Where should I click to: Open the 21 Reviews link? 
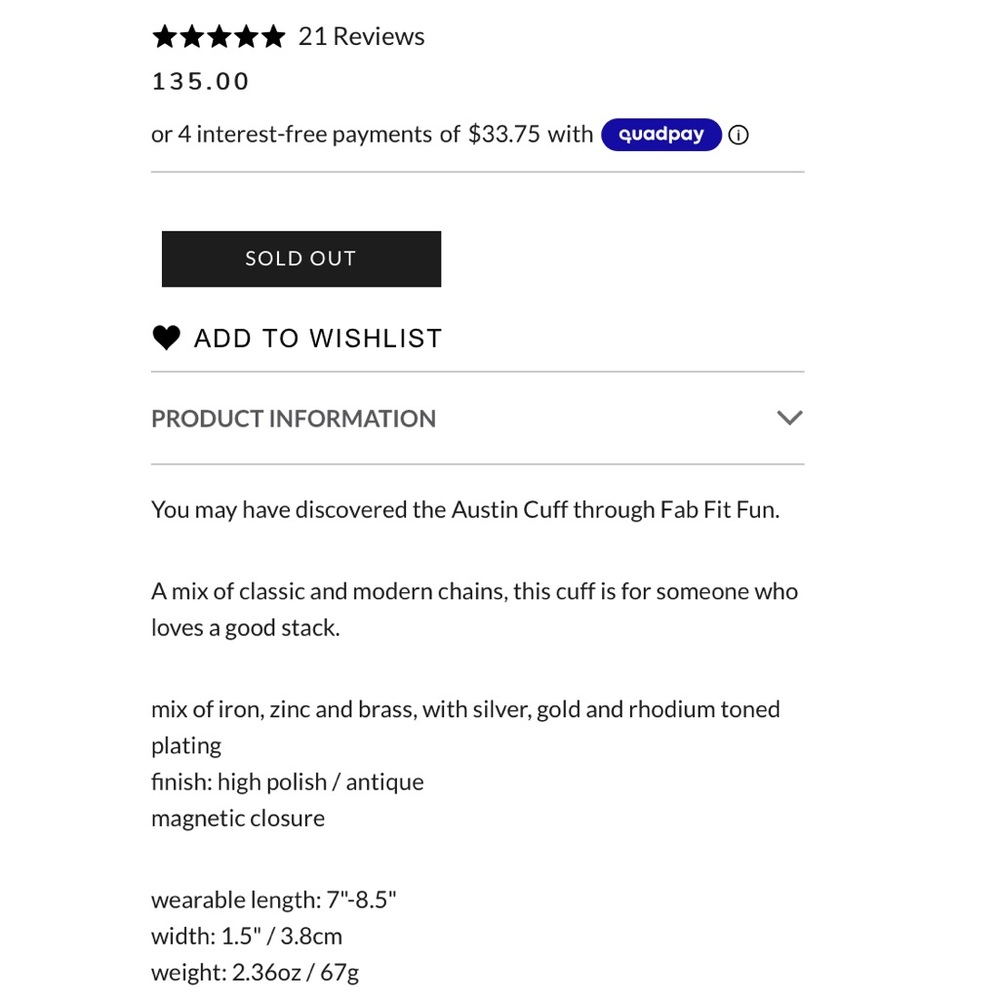click(x=361, y=37)
